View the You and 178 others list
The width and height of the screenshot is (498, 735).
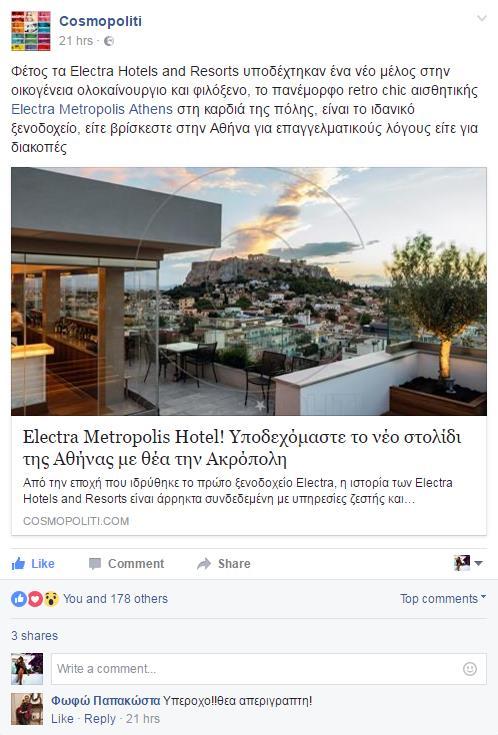click(115, 599)
